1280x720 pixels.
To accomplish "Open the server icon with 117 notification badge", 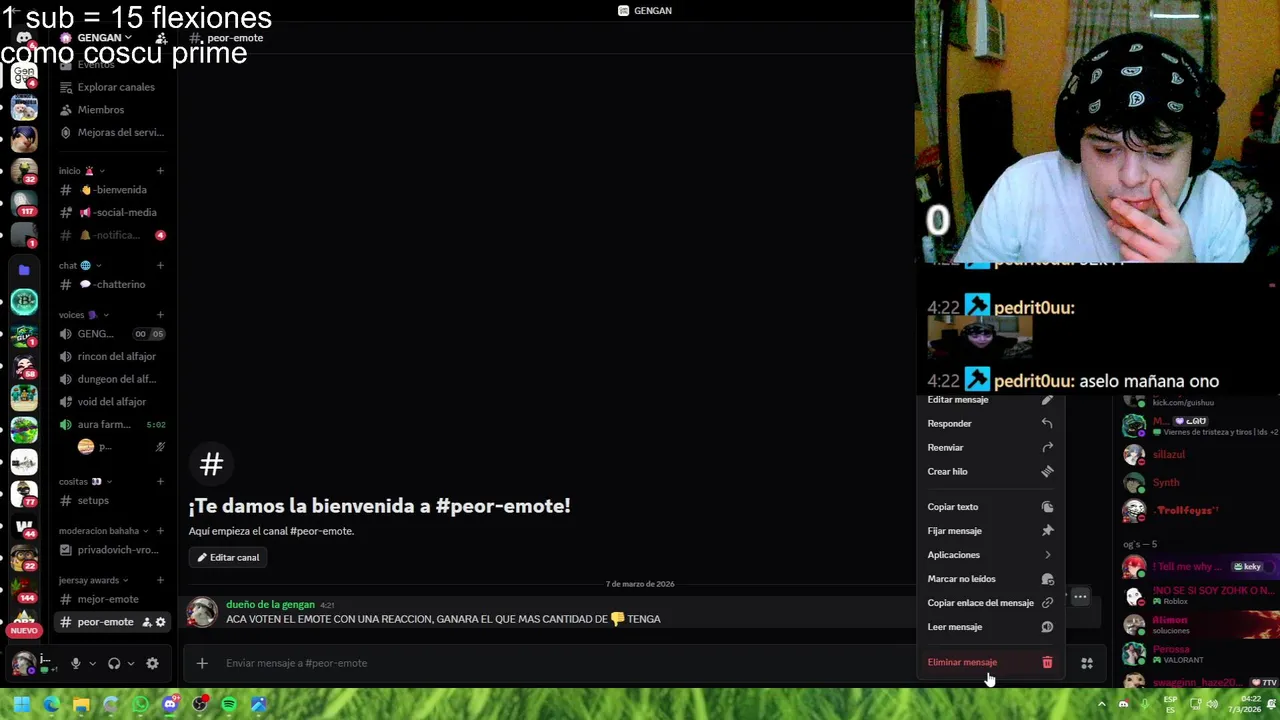I will pyautogui.click(x=24, y=203).
